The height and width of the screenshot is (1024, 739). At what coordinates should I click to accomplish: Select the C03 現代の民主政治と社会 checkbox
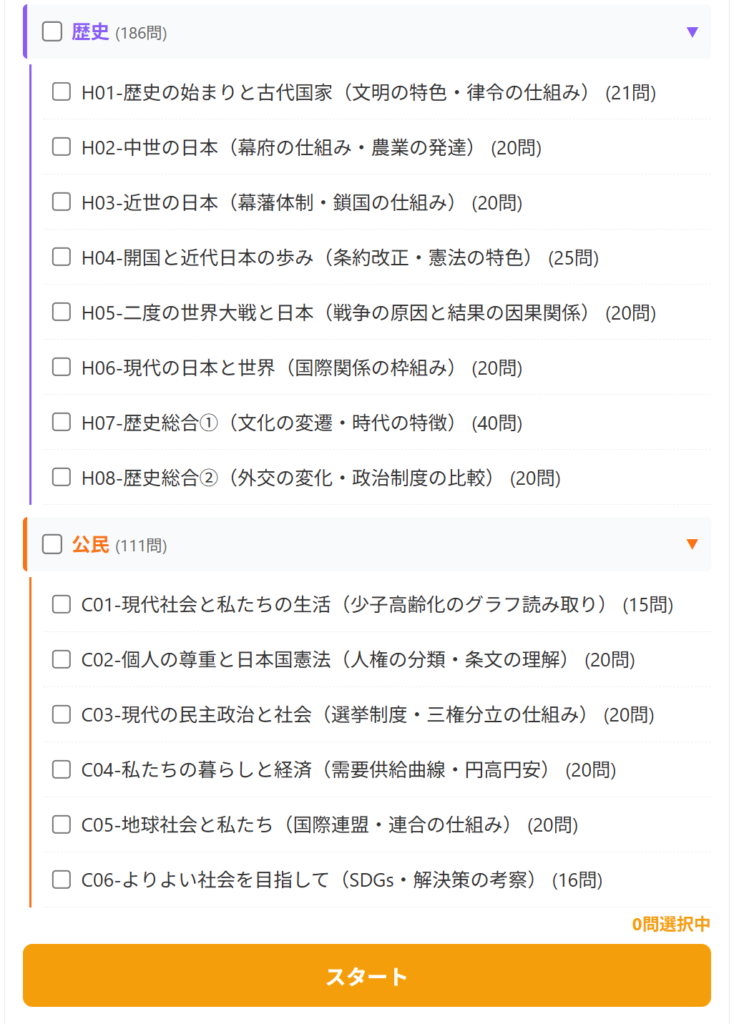[61, 714]
